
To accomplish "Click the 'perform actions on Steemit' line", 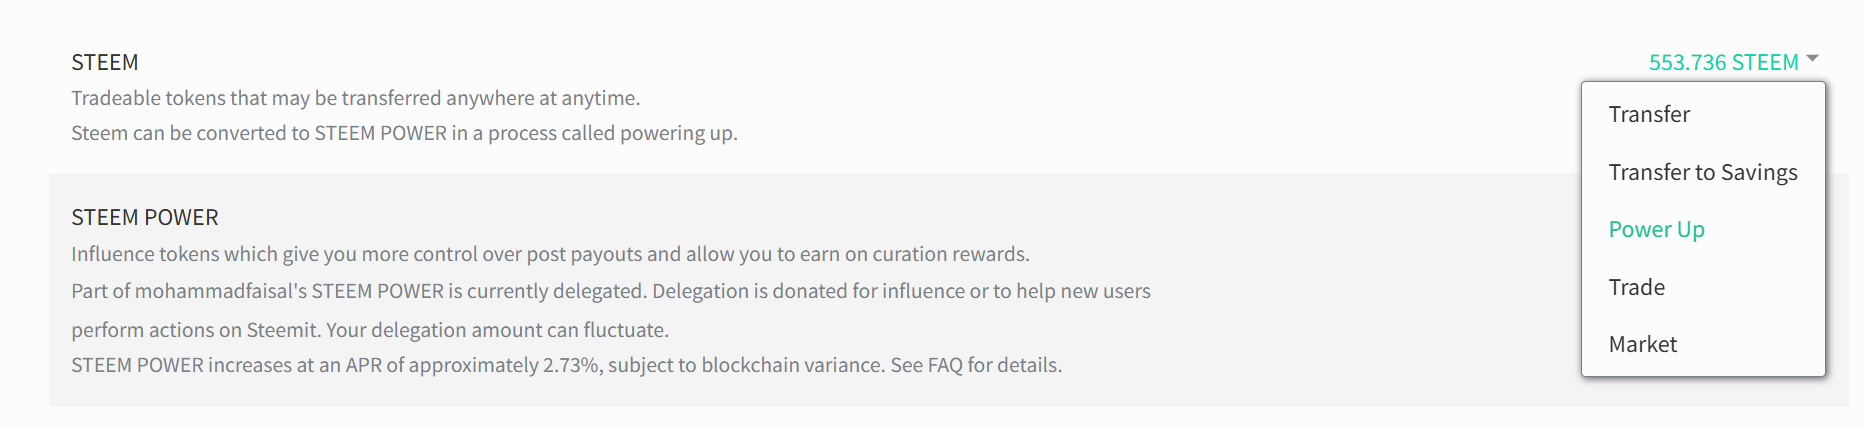I will [x=370, y=330].
